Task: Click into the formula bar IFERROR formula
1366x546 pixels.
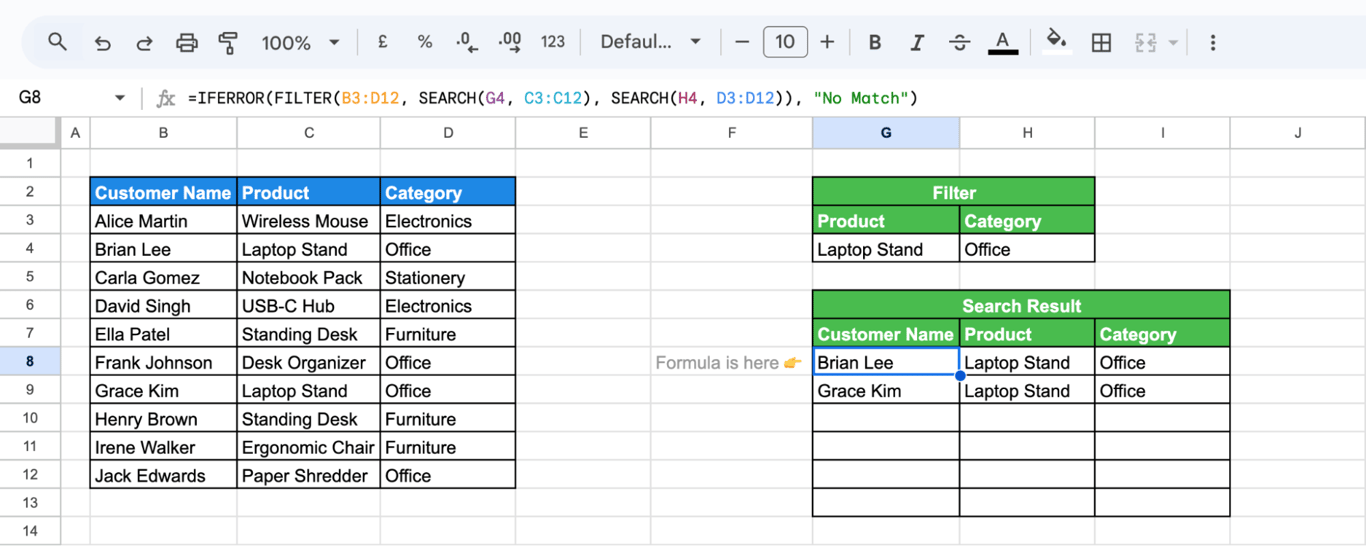Action: pyautogui.click(x=553, y=98)
